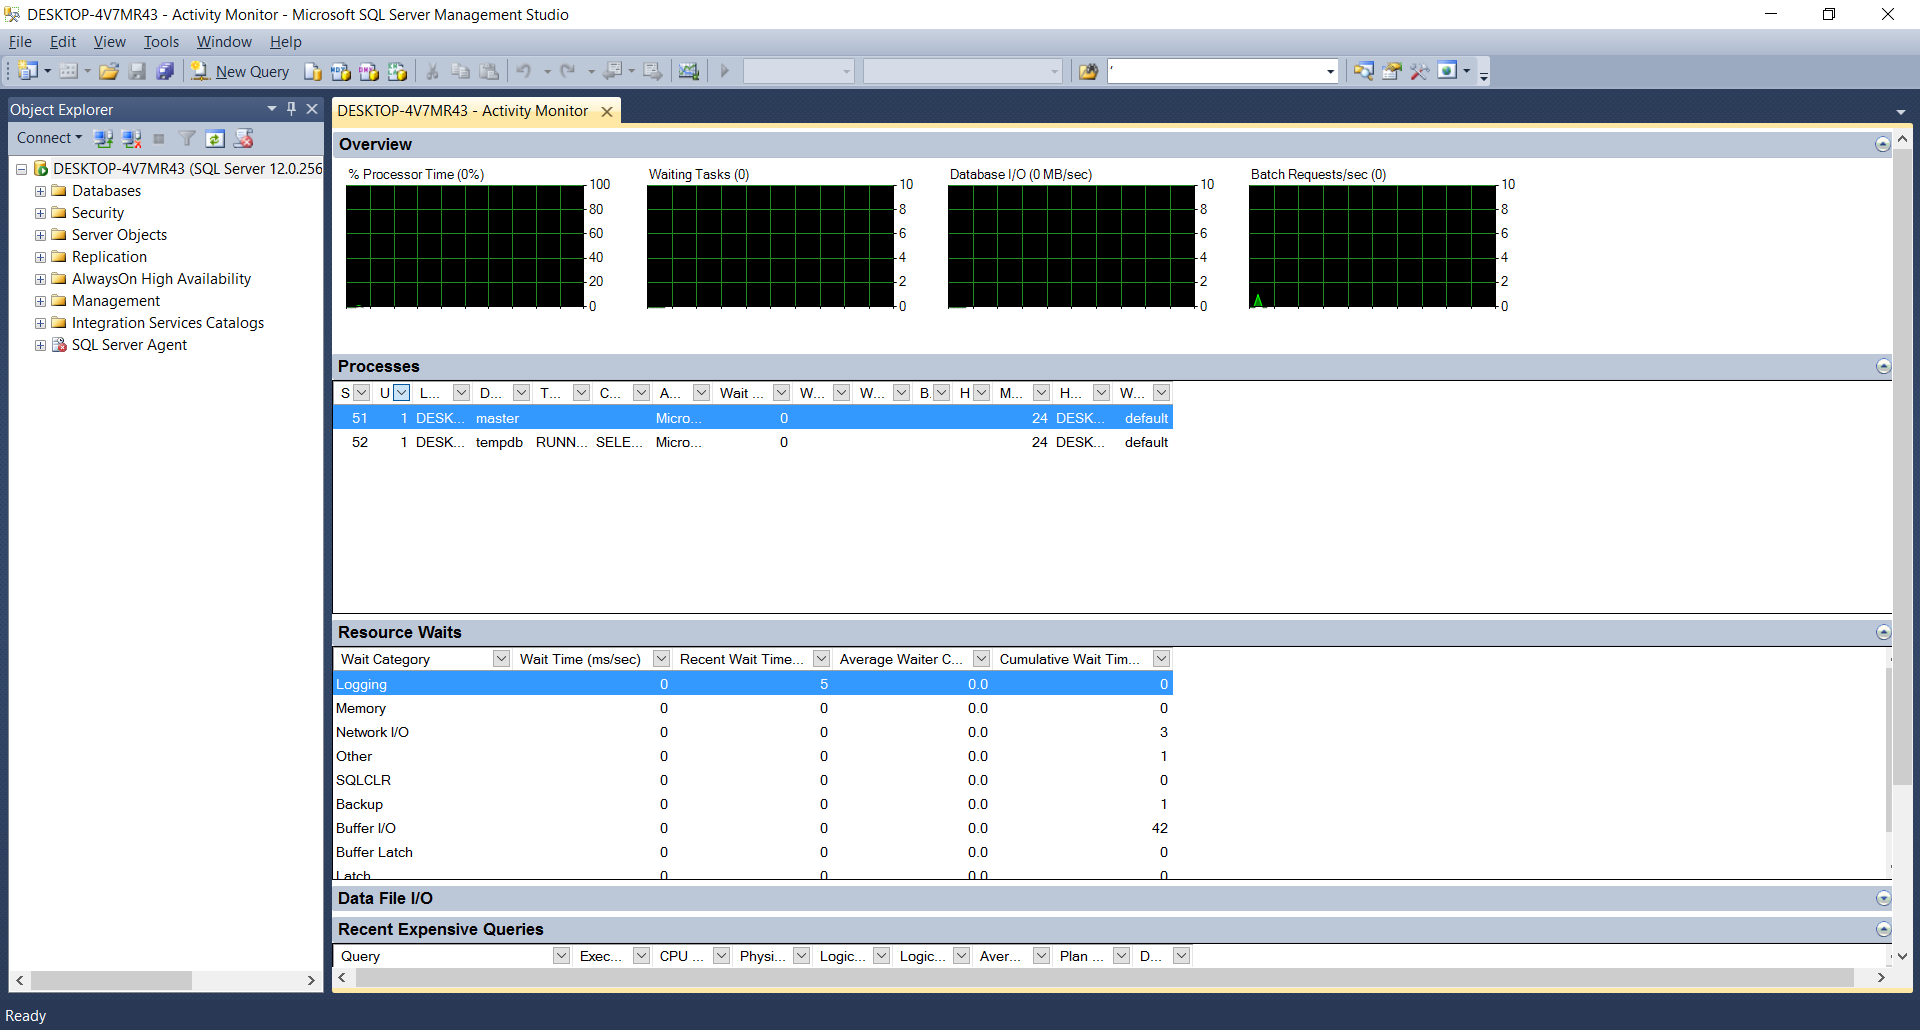This screenshot has width=1920, height=1030.
Task: Click the Filter funnel icon in Object Explorer
Action: 187,138
